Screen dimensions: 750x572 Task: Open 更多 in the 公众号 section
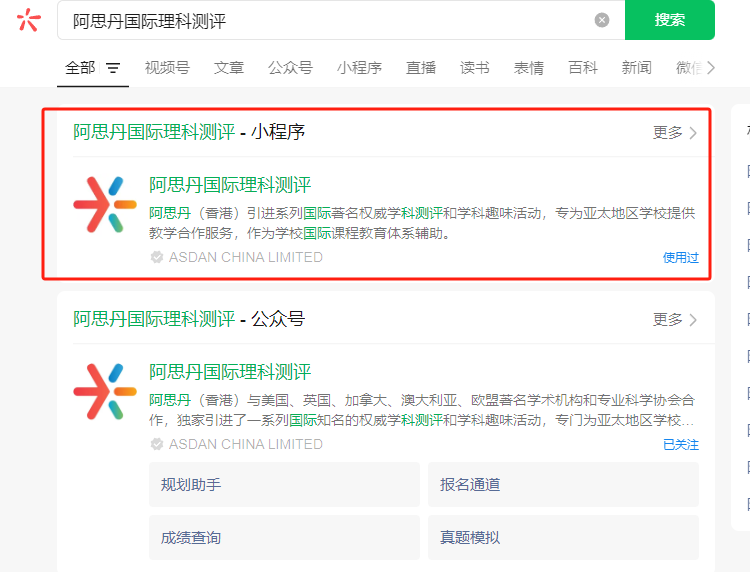coord(674,319)
